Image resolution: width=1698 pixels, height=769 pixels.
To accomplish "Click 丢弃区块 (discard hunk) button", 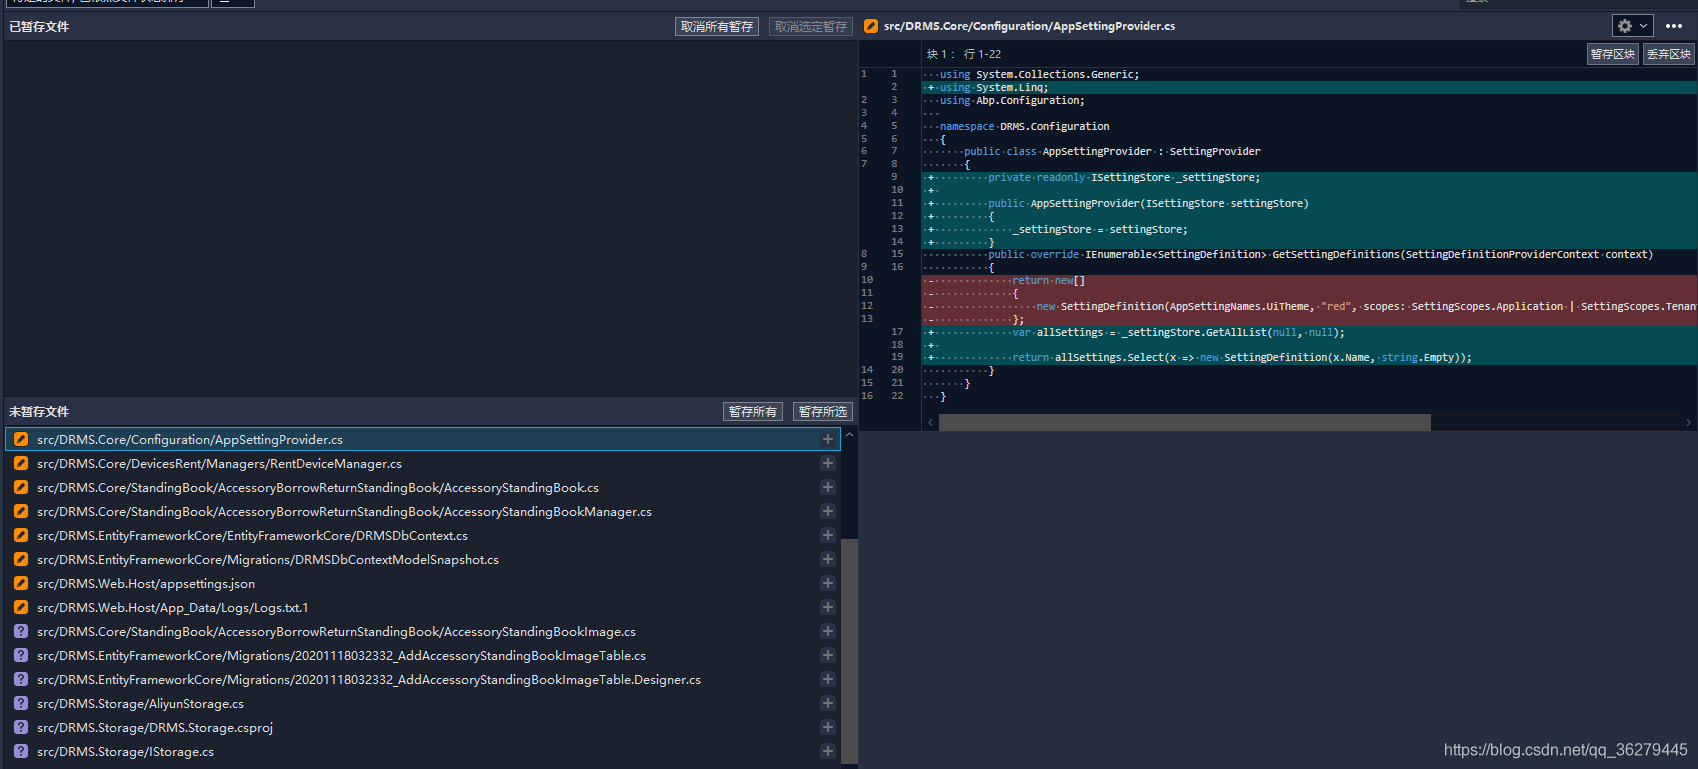I will point(1669,54).
